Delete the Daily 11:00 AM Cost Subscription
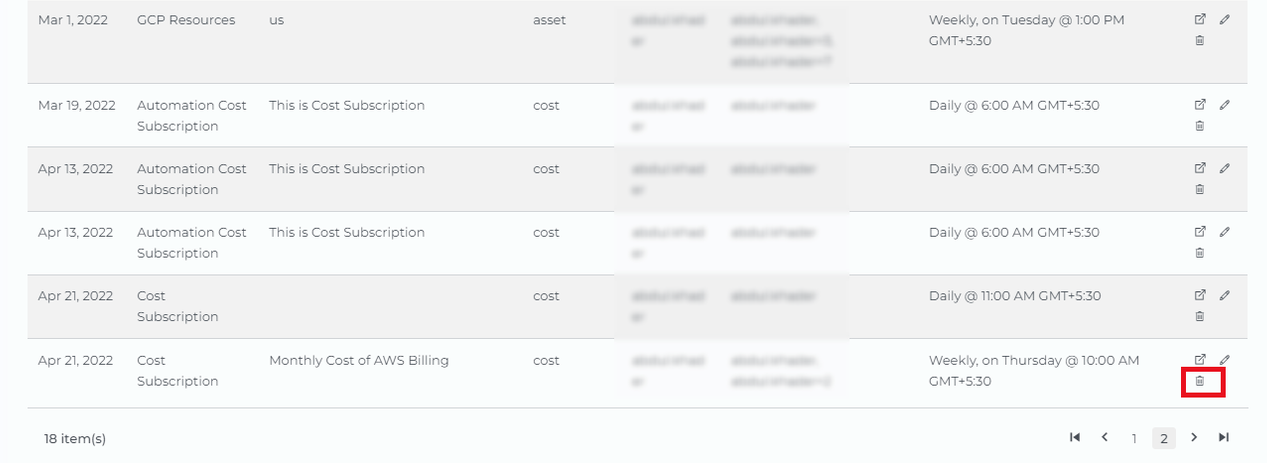Image resolution: width=1267 pixels, height=463 pixels. [x=1200, y=317]
